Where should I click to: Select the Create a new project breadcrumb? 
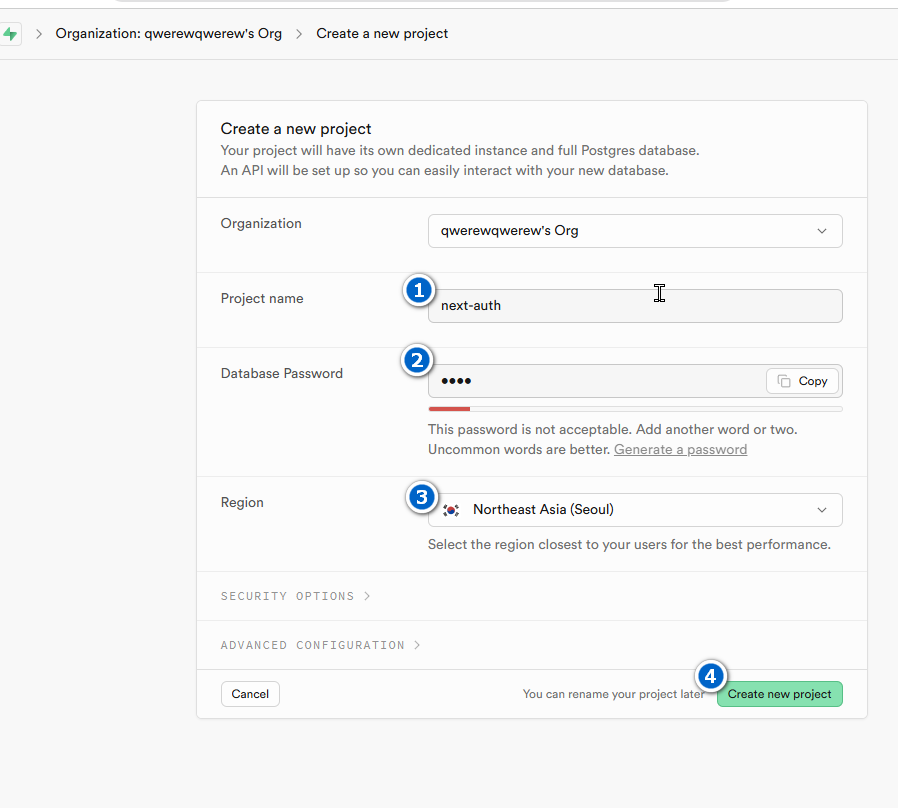pyautogui.click(x=382, y=34)
